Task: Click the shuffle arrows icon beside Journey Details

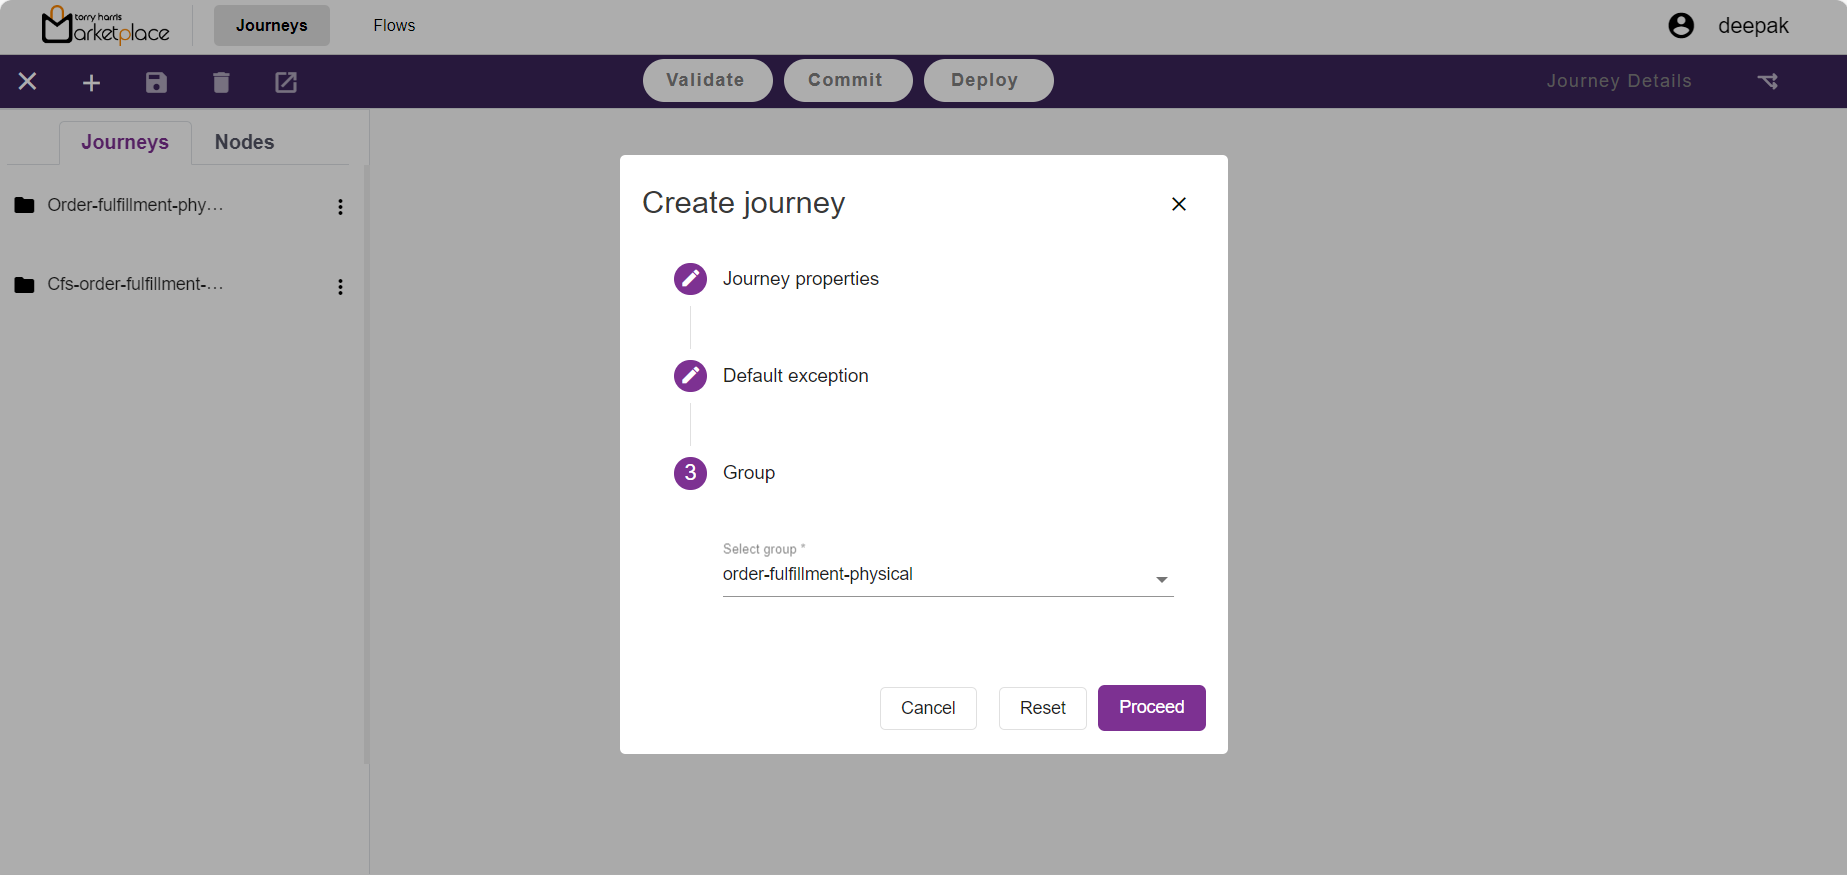Action: point(1768,81)
